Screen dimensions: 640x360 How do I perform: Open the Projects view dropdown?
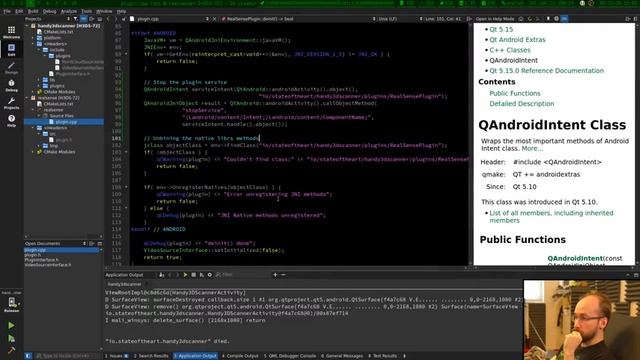coord(47,19)
